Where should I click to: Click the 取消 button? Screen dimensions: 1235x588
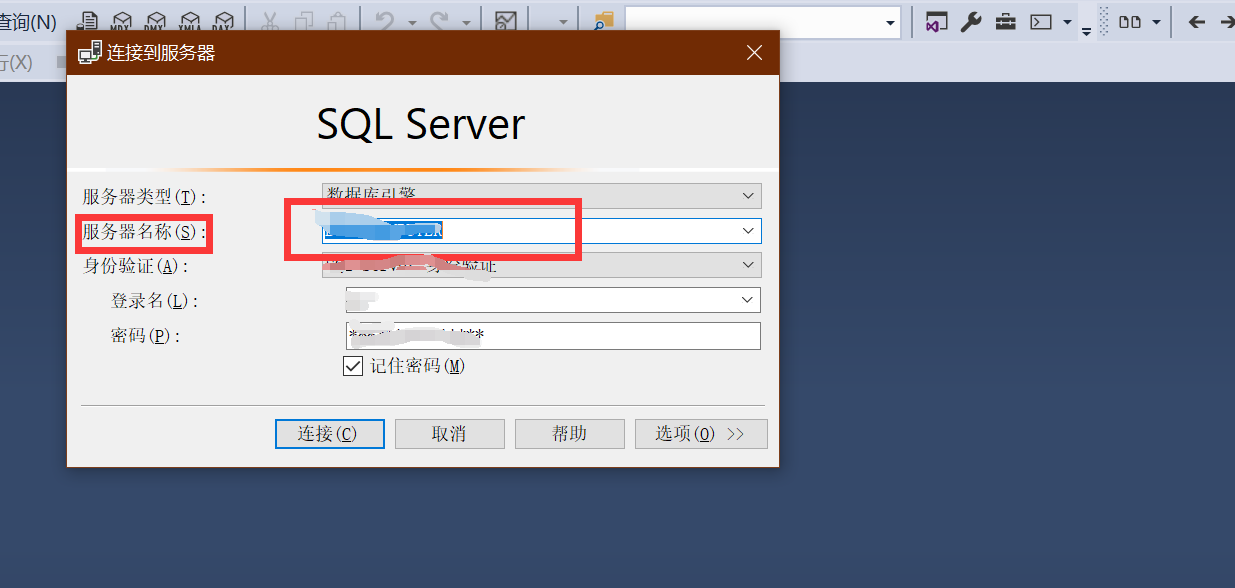[449, 434]
